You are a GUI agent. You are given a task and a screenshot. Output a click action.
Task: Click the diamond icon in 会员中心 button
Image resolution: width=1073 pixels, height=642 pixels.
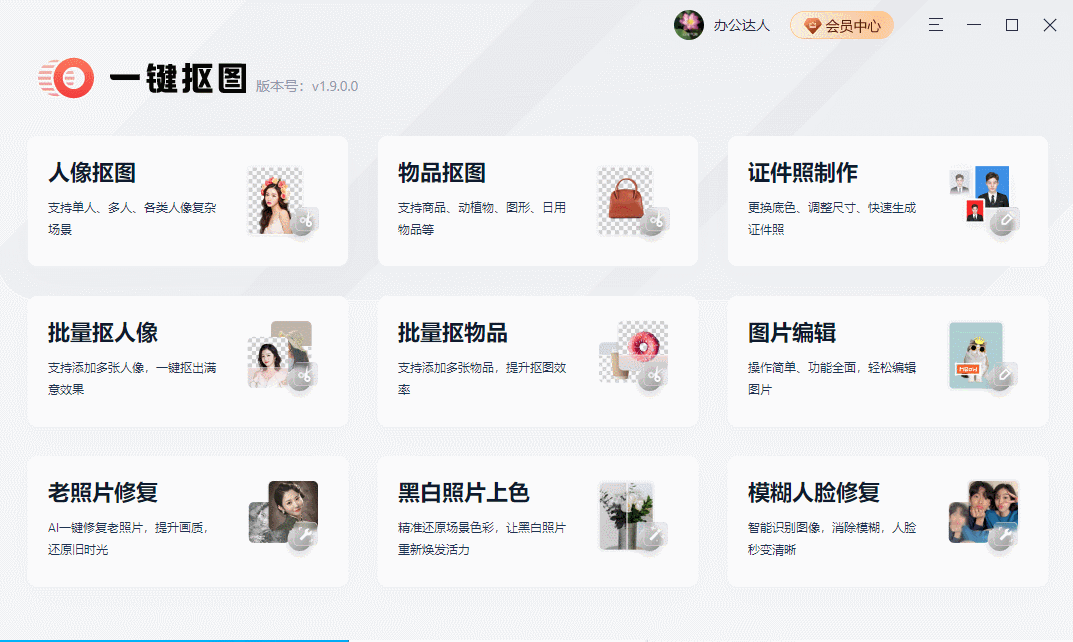tap(812, 26)
